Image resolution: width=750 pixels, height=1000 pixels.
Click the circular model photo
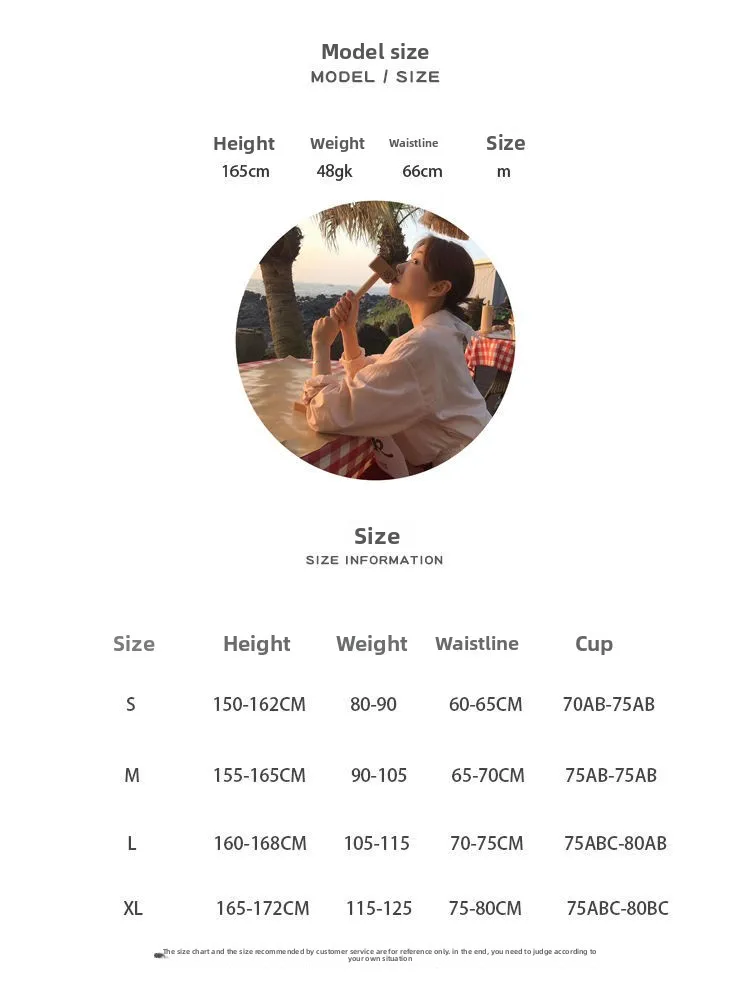(x=375, y=340)
